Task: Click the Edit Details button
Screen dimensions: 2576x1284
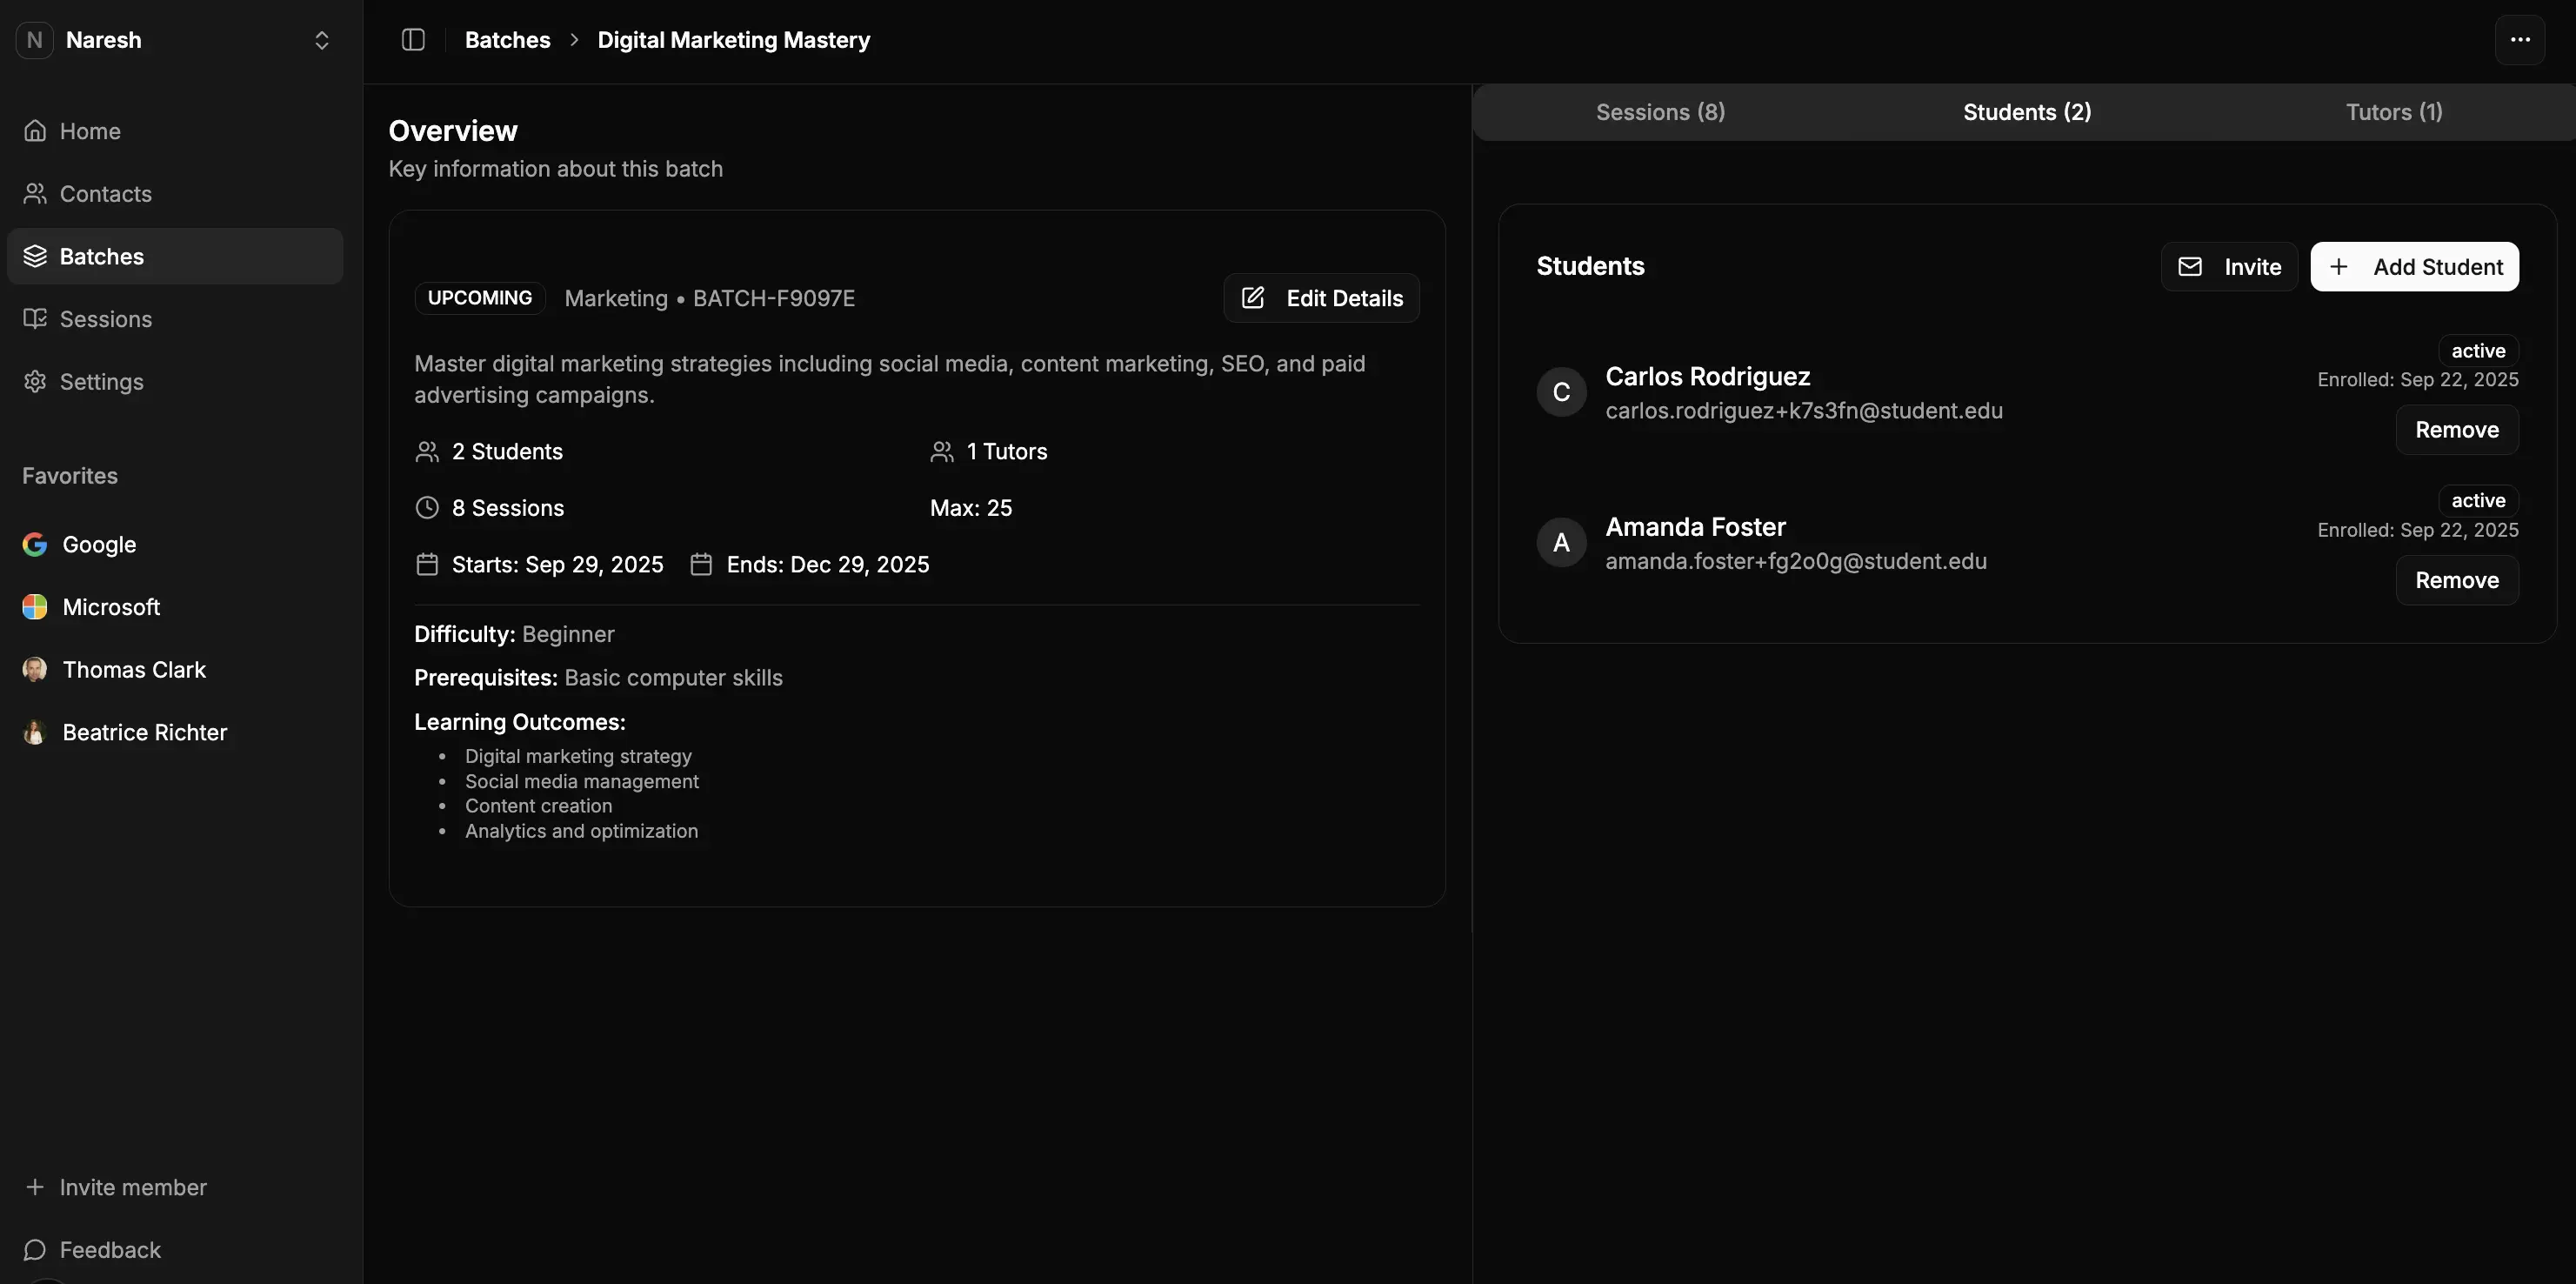Action: (x=1321, y=298)
